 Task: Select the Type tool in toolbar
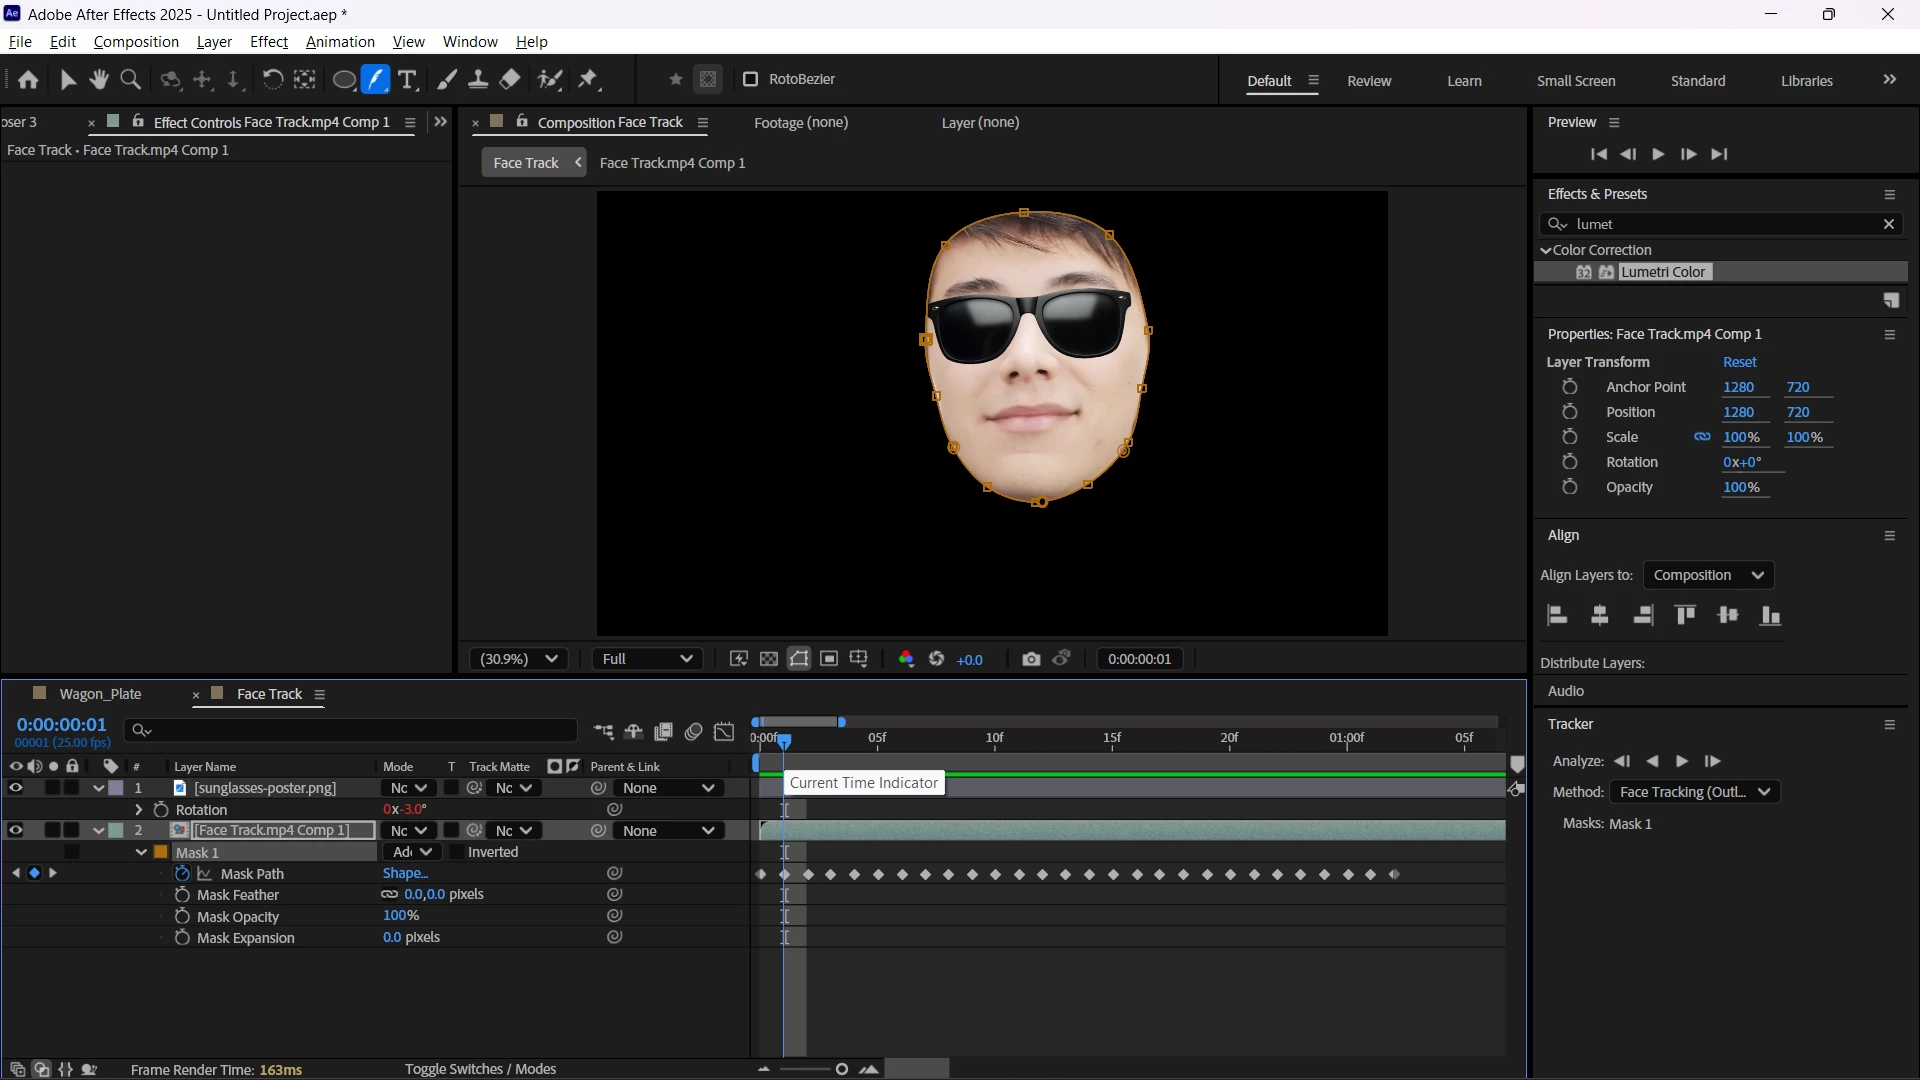click(407, 80)
